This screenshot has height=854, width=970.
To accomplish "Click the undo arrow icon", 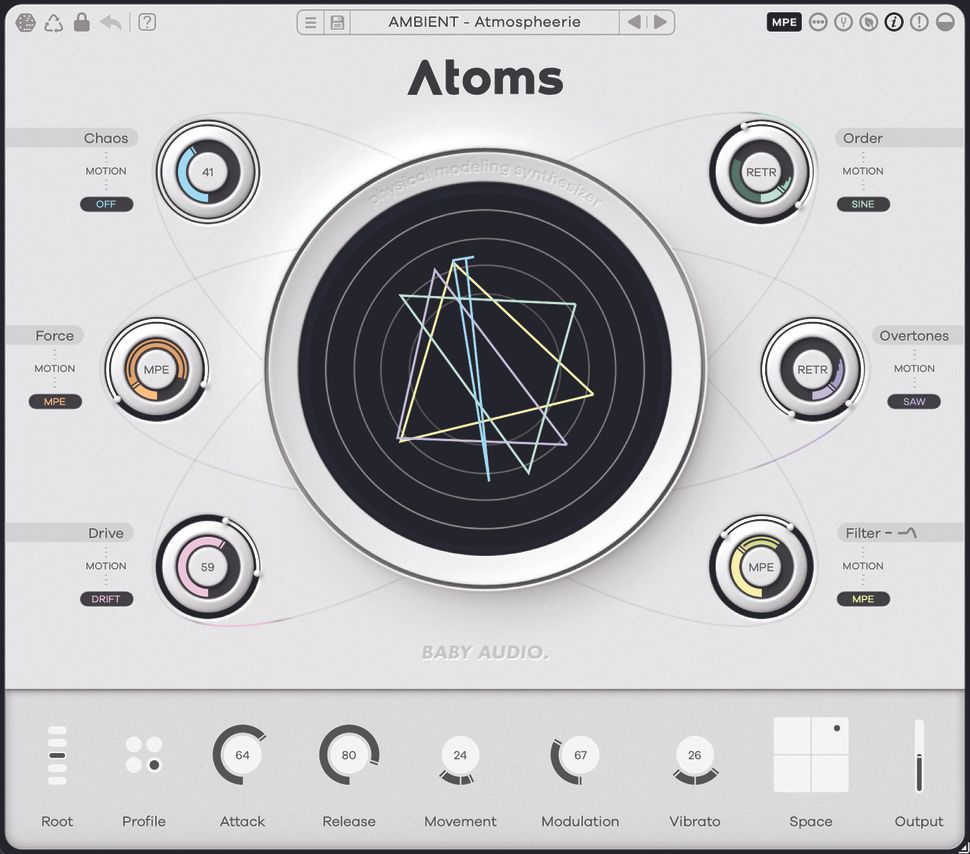I will tap(111, 22).
